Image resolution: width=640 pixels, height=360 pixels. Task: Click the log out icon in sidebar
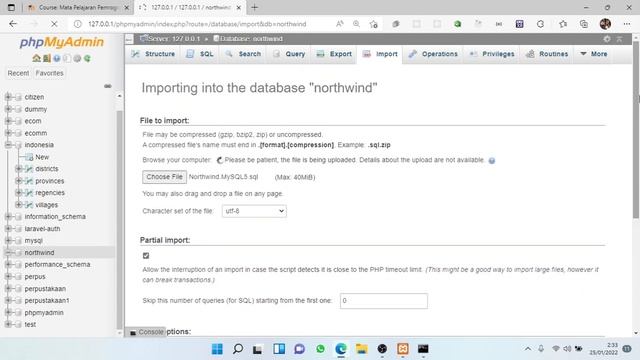(47, 58)
